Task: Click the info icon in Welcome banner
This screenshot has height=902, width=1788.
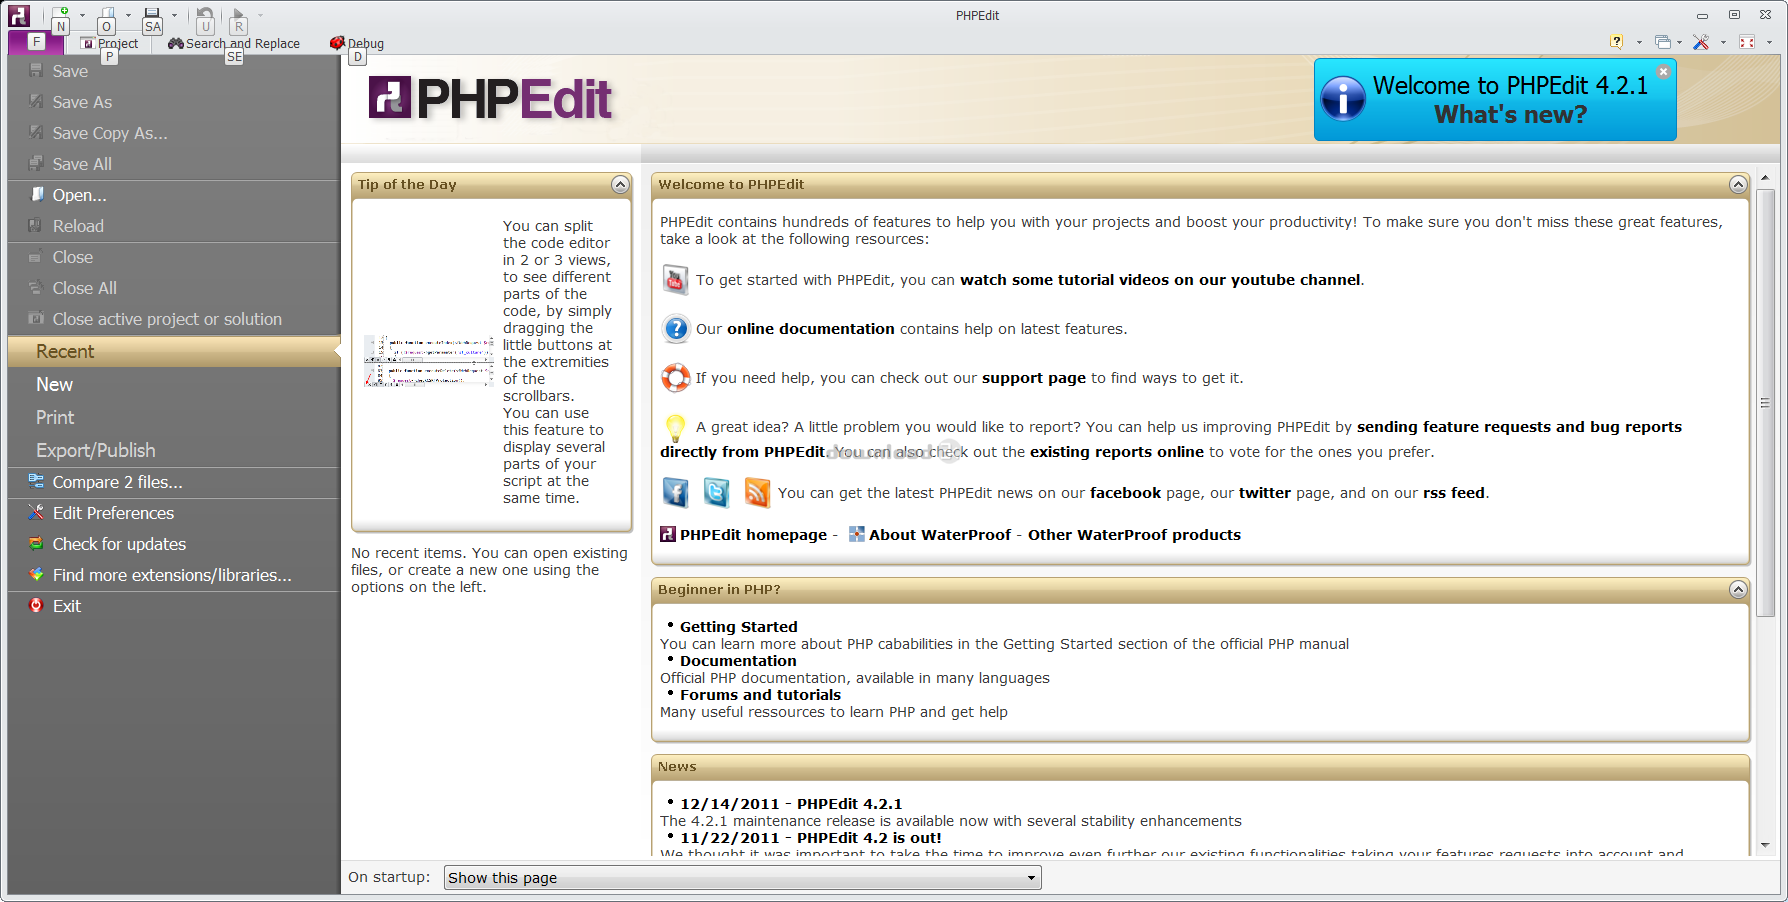Action: [1343, 99]
